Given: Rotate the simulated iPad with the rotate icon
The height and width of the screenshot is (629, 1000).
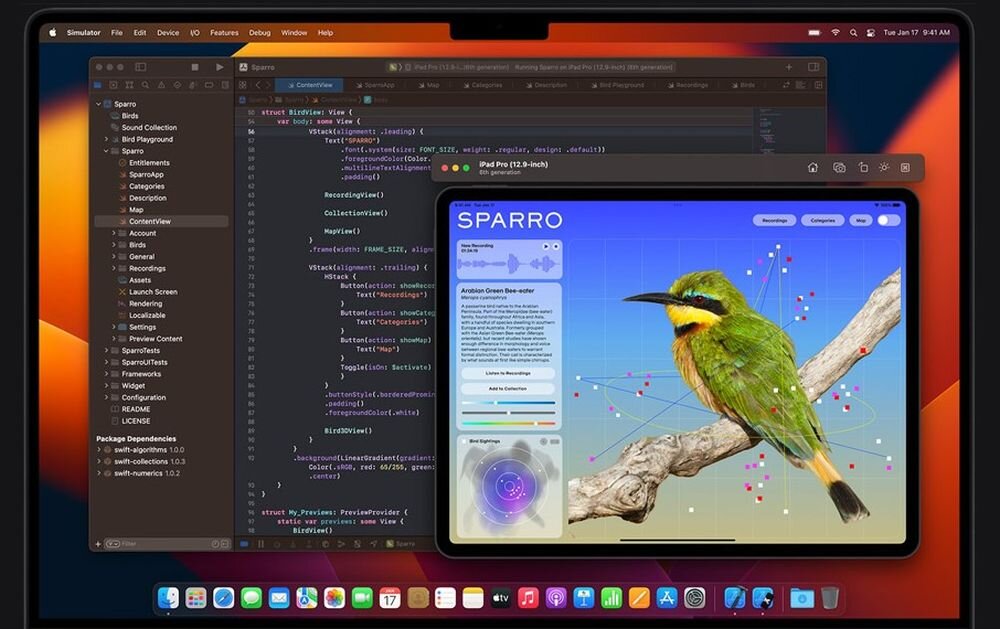Looking at the screenshot, I should 862,166.
